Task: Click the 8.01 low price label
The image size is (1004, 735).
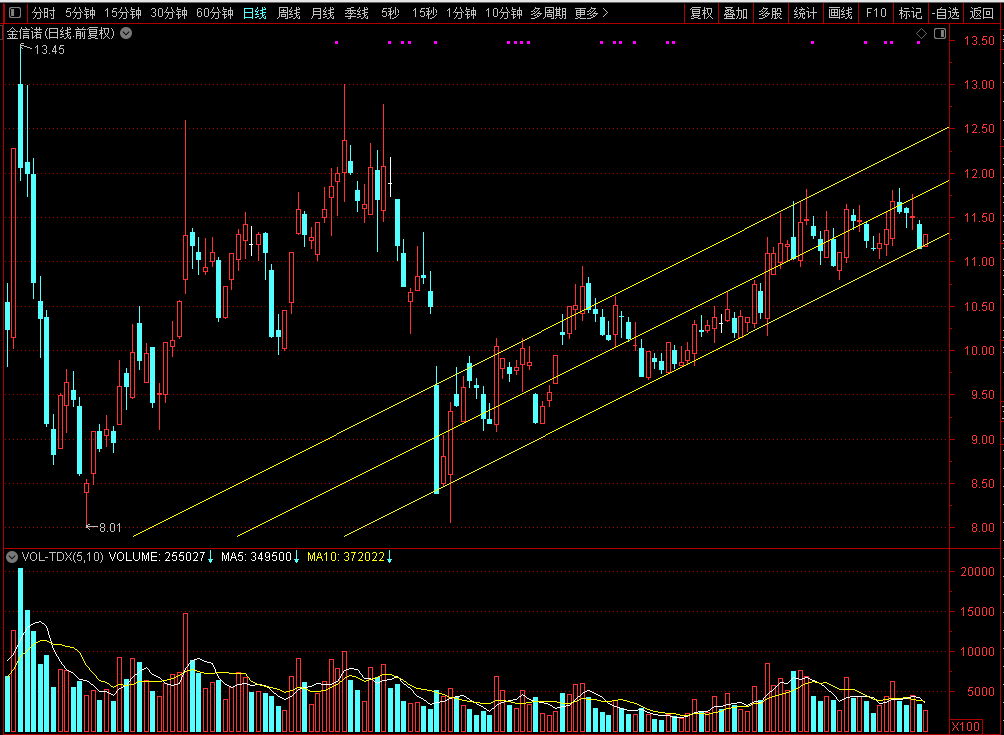Action: click(110, 528)
